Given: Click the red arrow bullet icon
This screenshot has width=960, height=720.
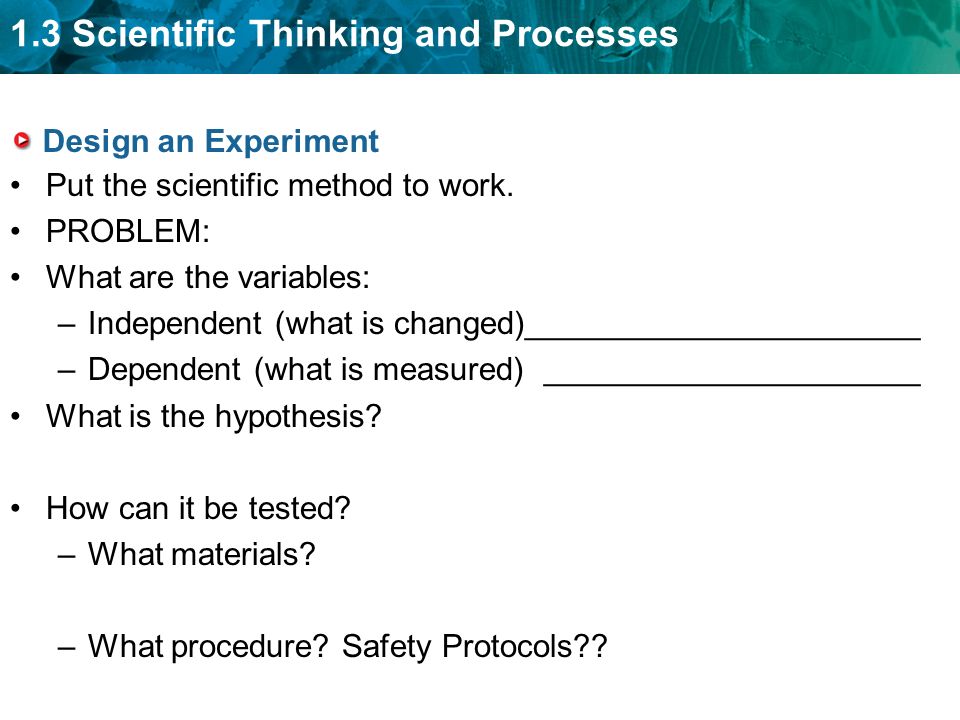Looking at the screenshot, I should click(x=21, y=141).
